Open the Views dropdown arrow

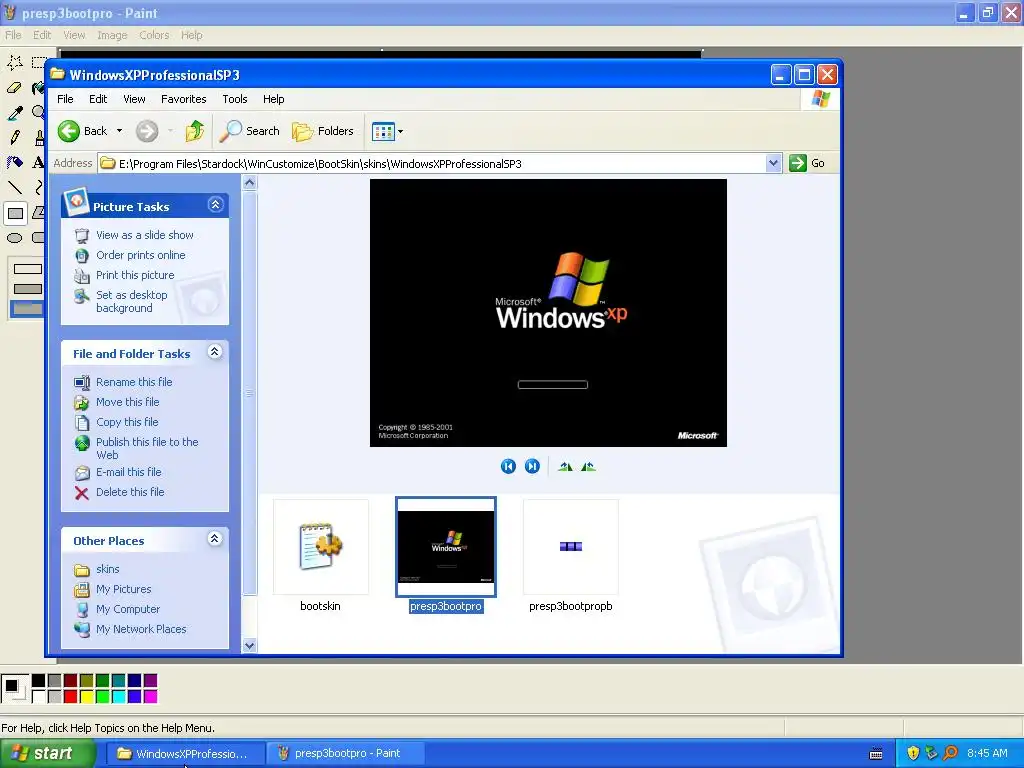[400, 131]
